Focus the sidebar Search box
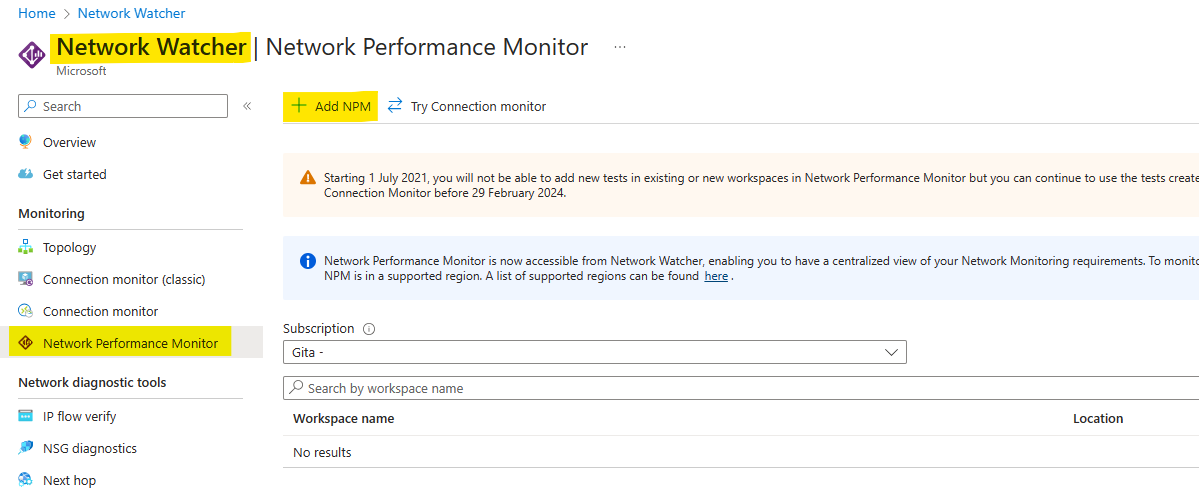Viewport: 1199px width, 500px height. click(122, 106)
